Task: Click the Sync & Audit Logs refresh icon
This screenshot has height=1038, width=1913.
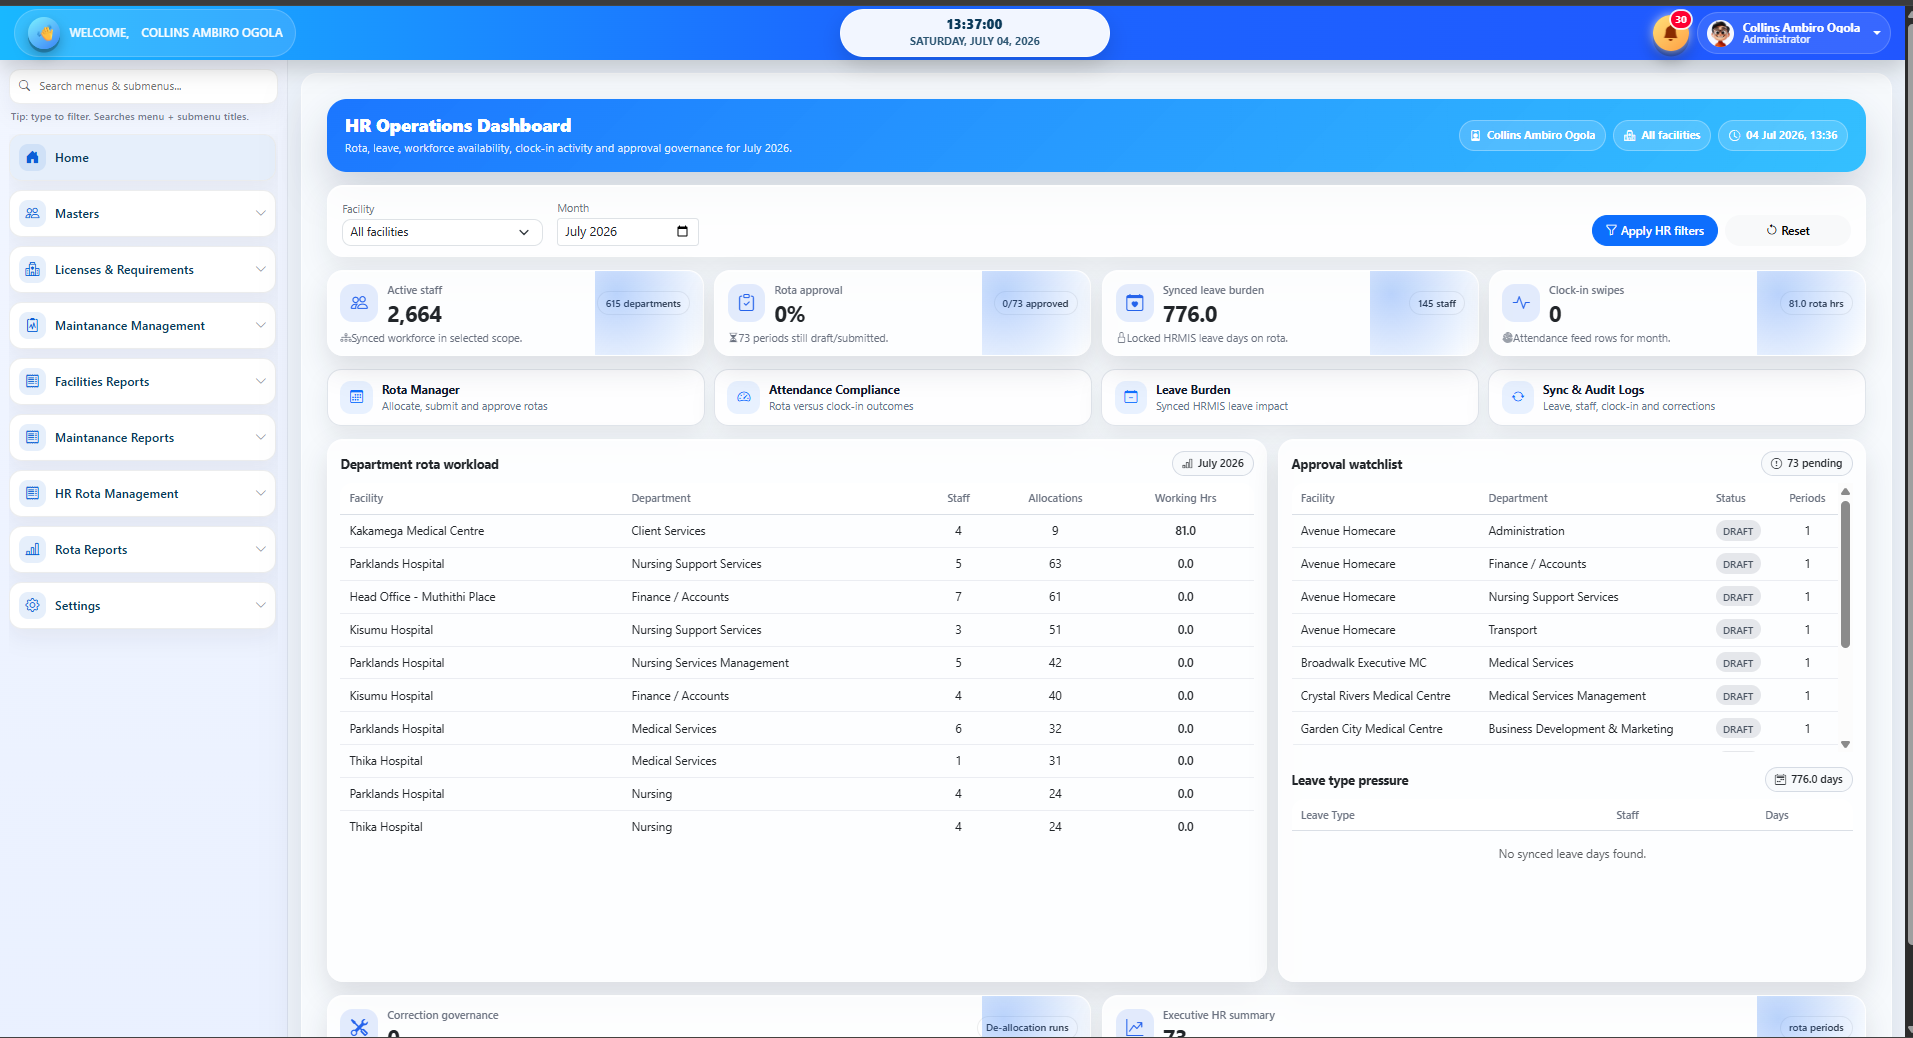Action: pyautogui.click(x=1518, y=397)
